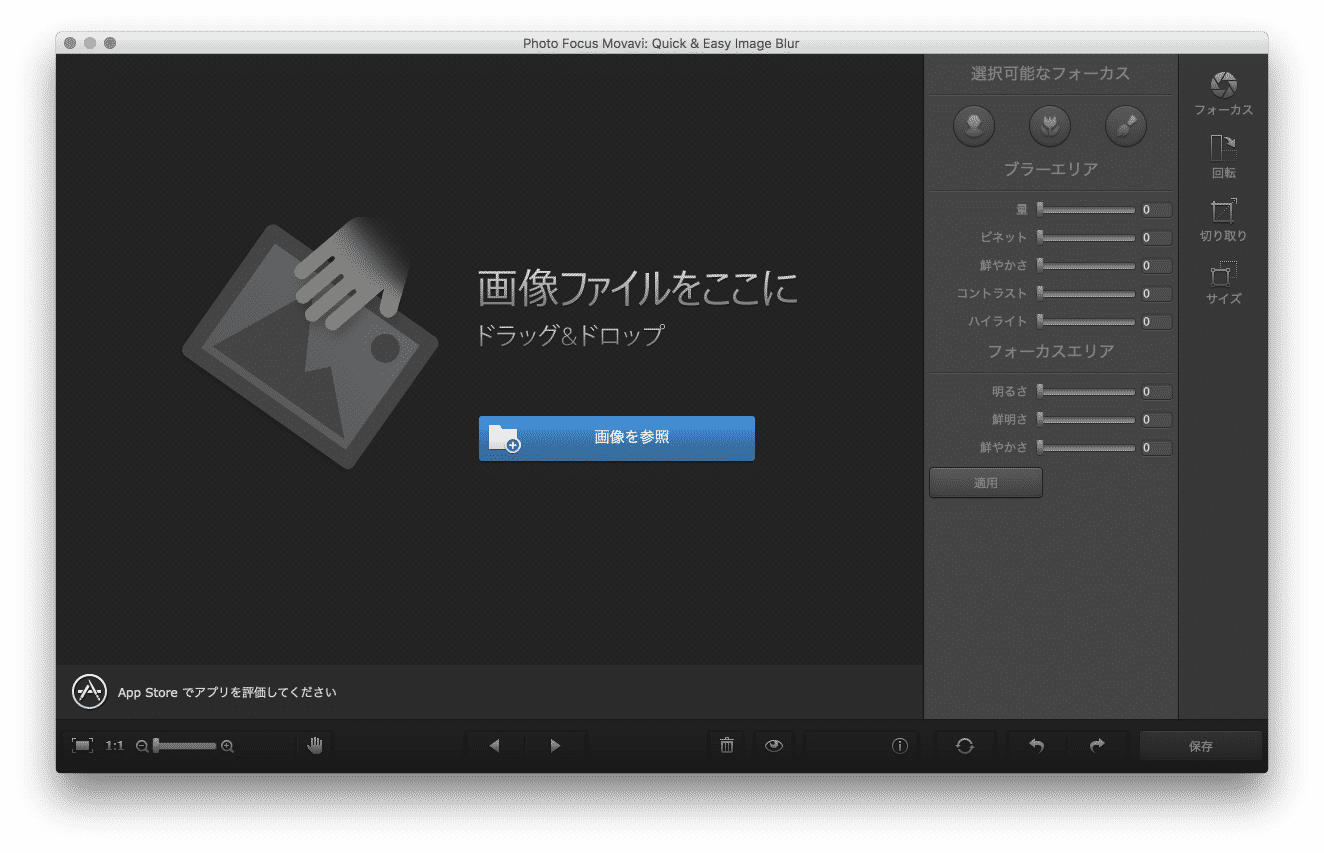Go to next image arrow
Viewport: 1324px width, 853px height.
coord(556,746)
